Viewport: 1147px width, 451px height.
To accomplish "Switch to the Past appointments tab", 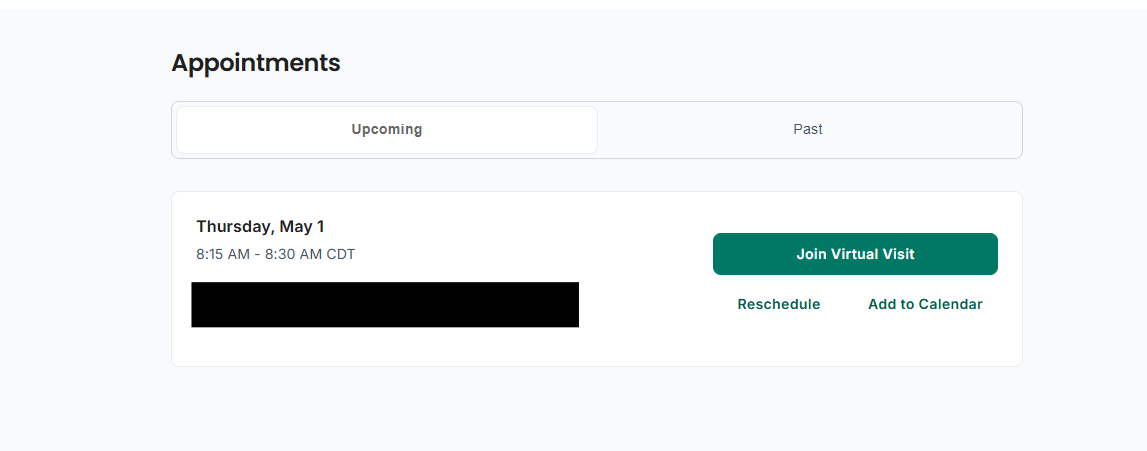I will pyautogui.click(x=808, y=130).
